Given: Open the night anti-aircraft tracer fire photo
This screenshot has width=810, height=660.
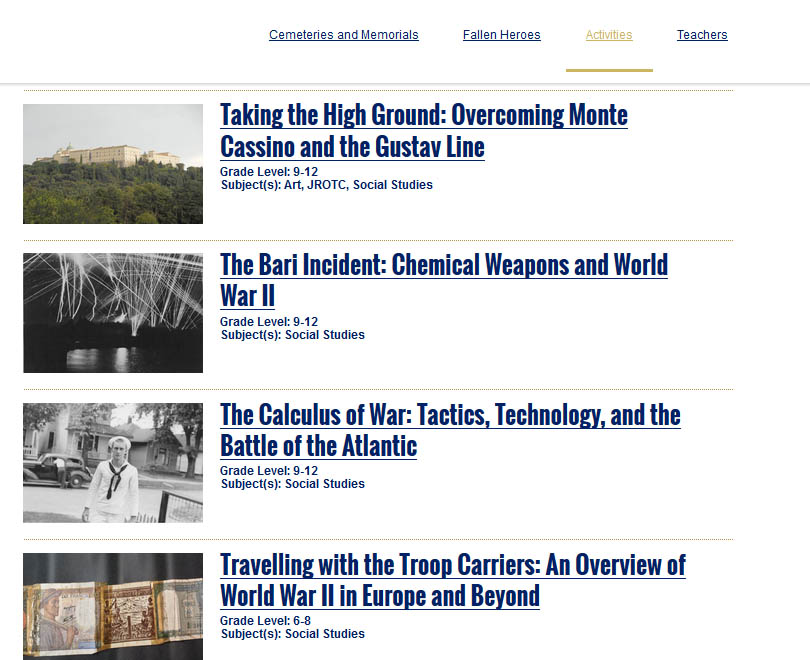Looking at the screenshot, I should [x=113, y=313].
